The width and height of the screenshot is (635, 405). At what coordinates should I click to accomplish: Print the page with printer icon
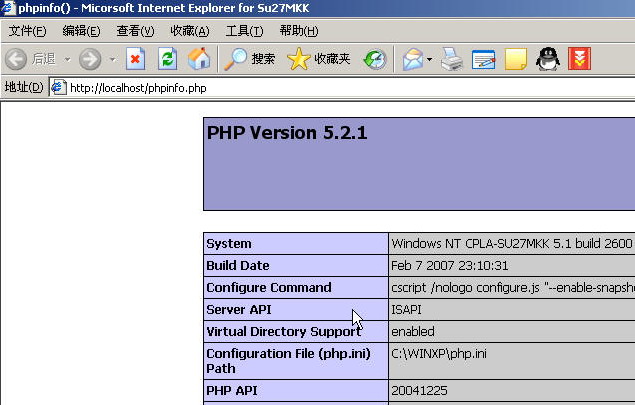[452, 59]
